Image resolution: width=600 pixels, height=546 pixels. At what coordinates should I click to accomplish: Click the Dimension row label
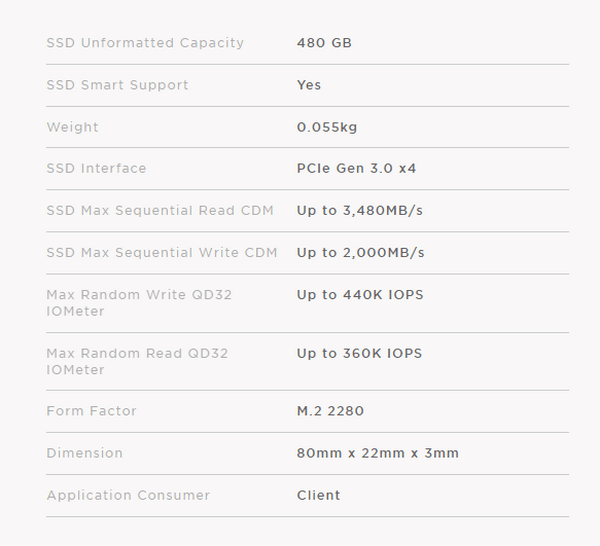(84, 453)
